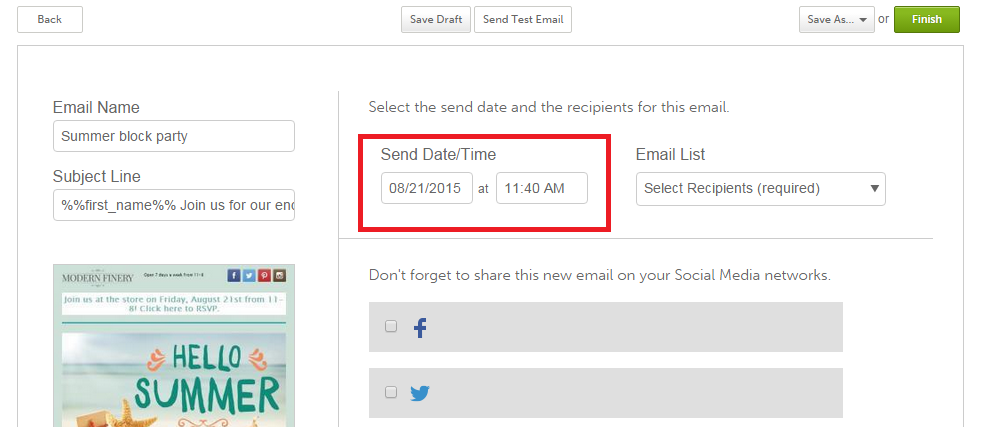Screen dimensions: 988x427
Task: Enable sharing to Facebook checkbox
Action: coord(391,326)
